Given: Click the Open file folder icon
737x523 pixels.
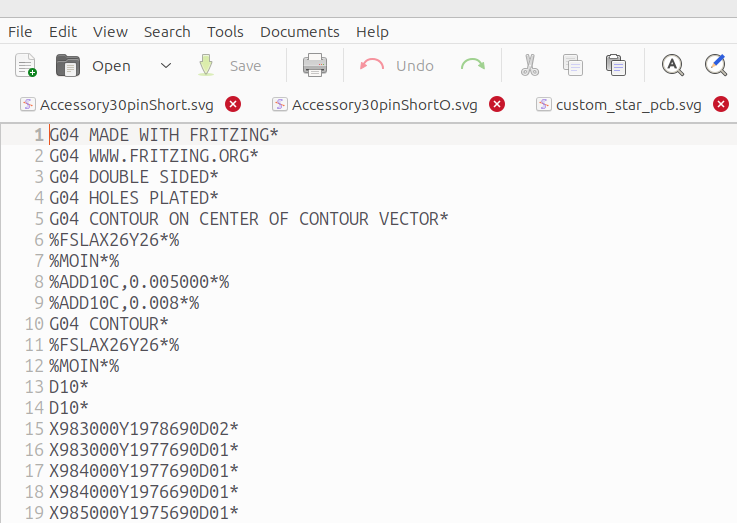Looking at the screenshot, I should [68, 66].
